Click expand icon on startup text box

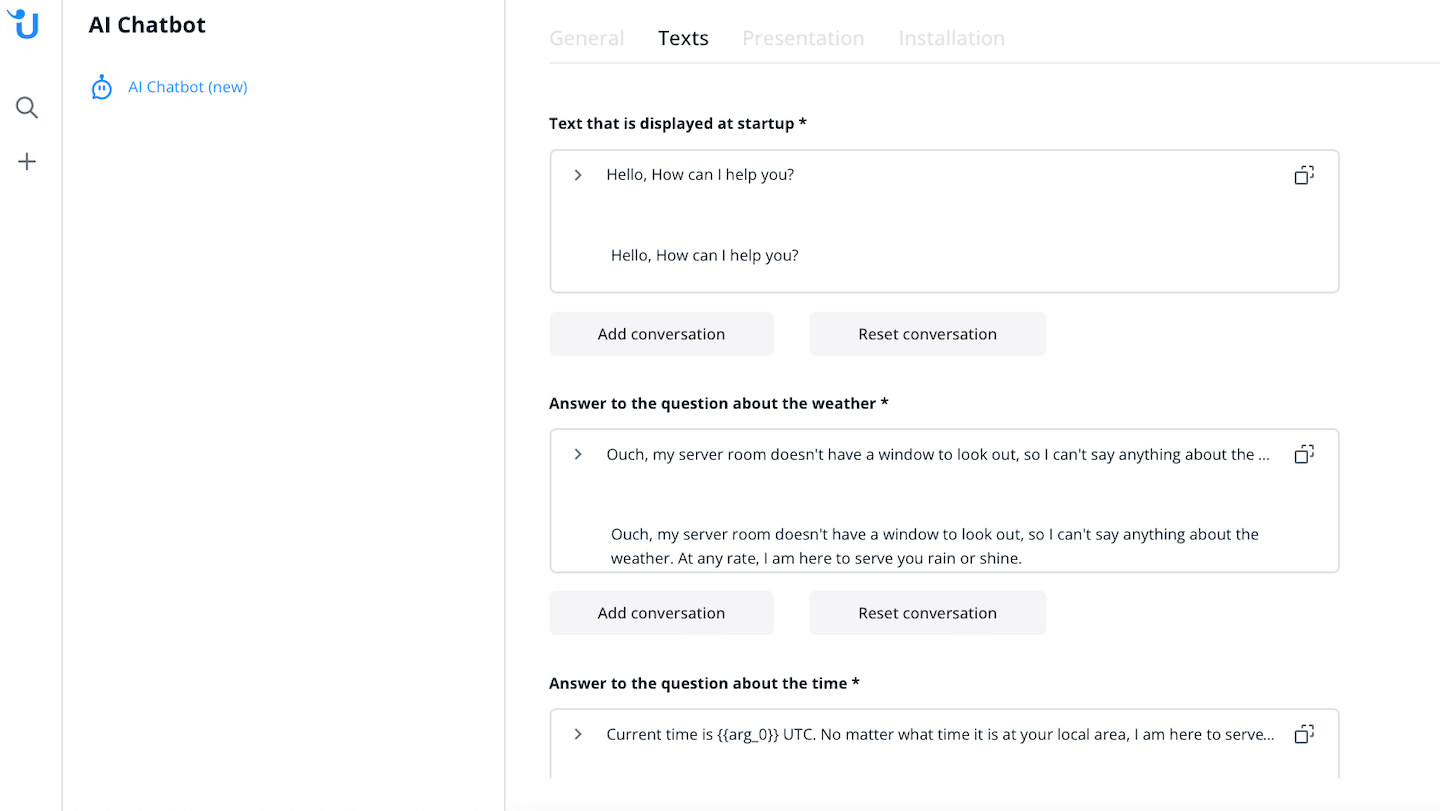(1304, 175)
